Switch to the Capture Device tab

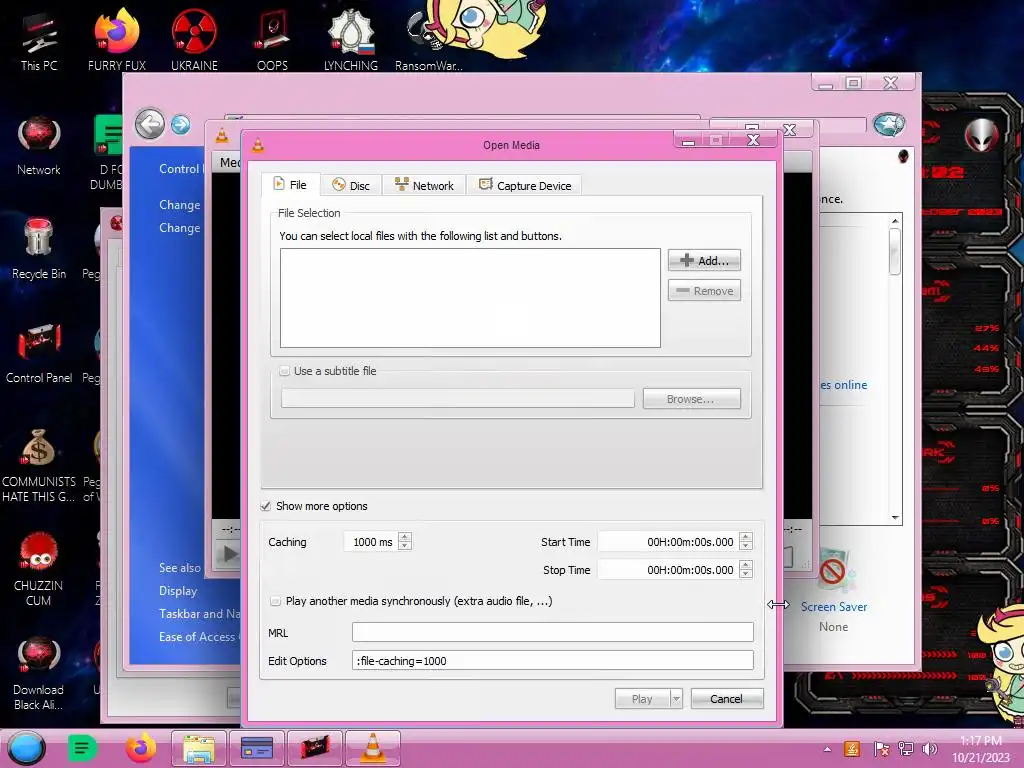click(x=524, y=185)
